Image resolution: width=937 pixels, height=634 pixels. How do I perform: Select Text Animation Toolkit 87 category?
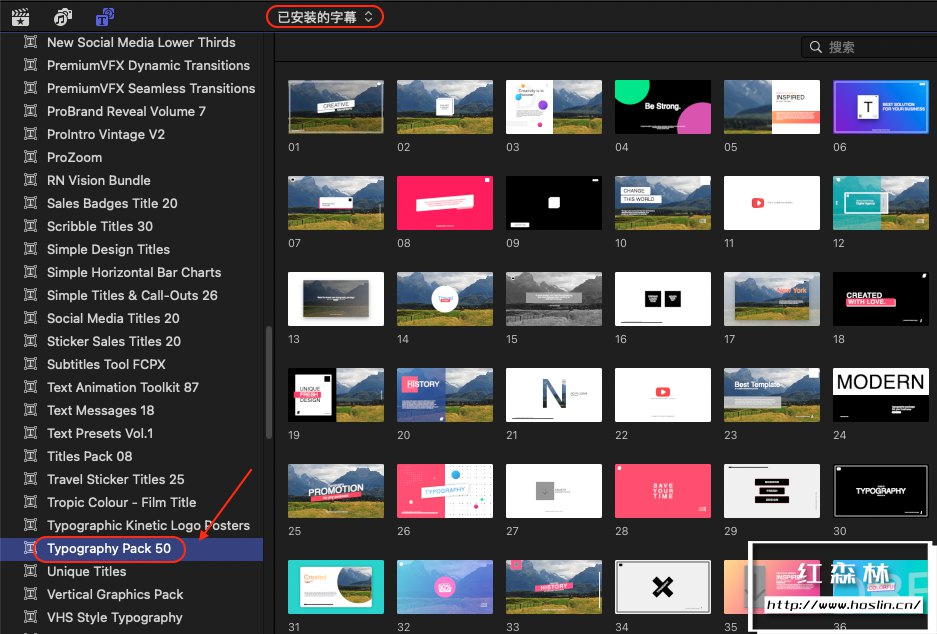[x=123, y=387]
